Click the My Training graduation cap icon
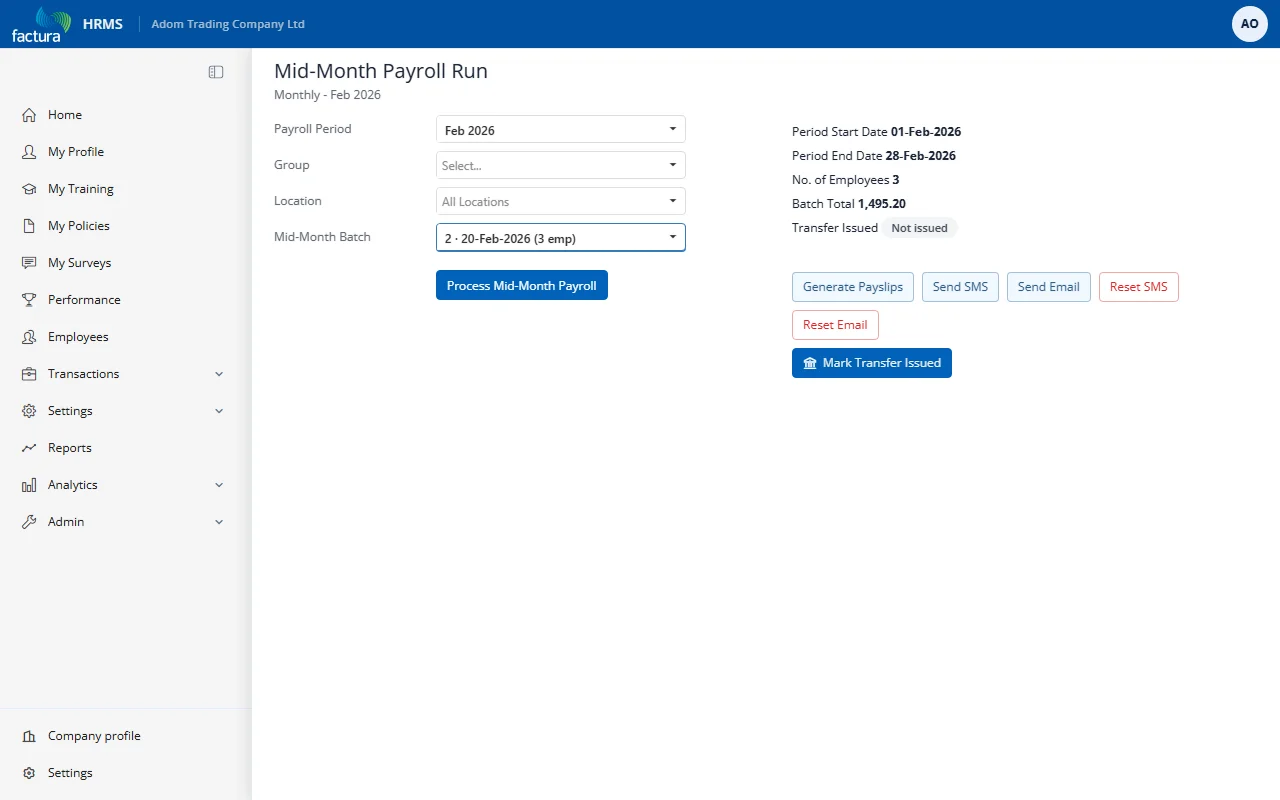The height and width of the screenshot is (800, 1280). [29, 189]
